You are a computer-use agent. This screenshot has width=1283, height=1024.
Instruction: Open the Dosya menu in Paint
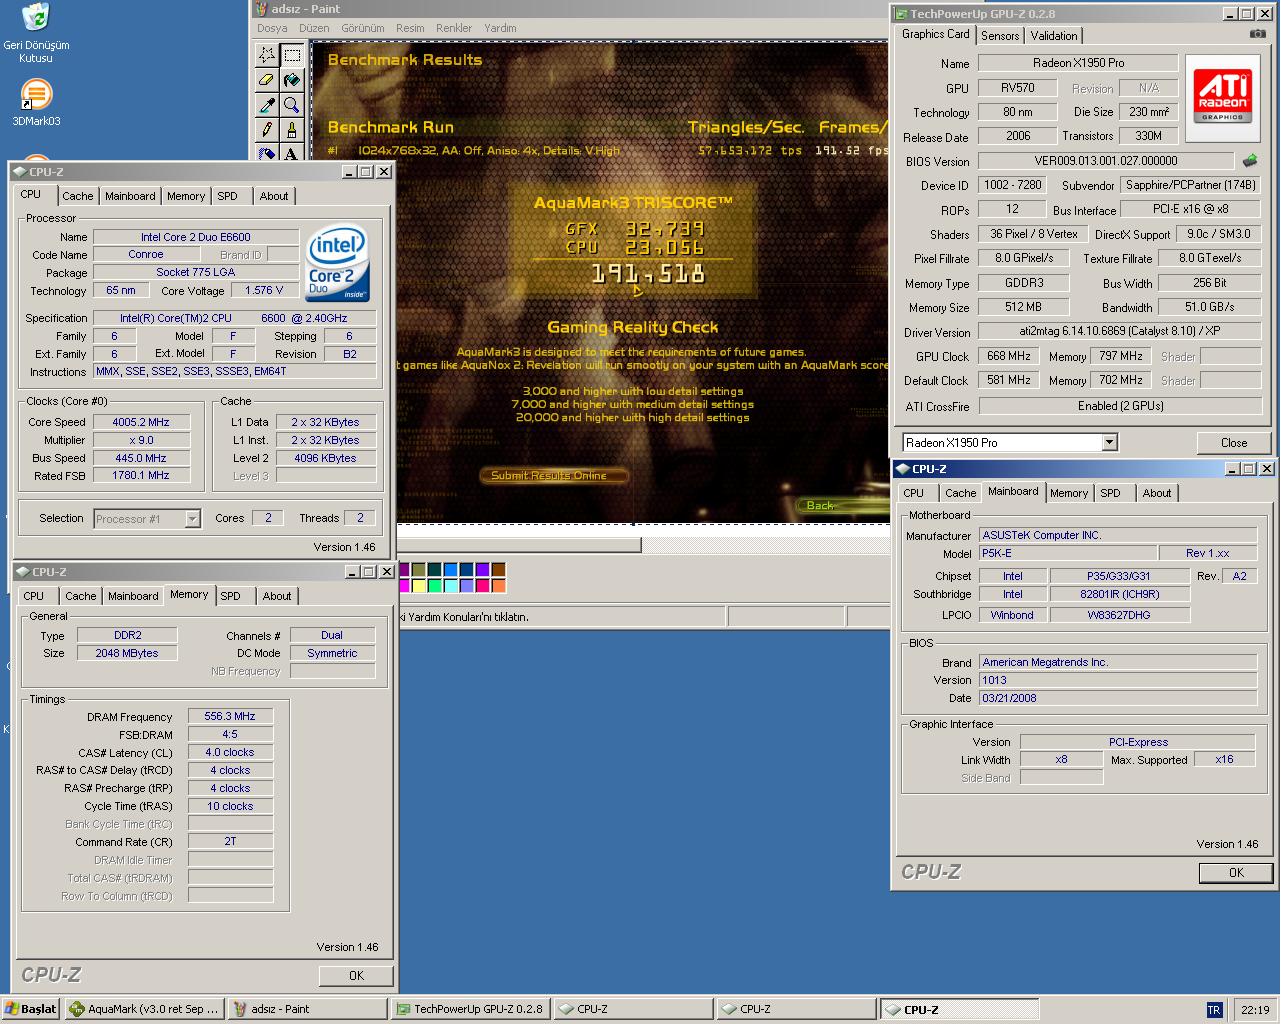click(272, 28)
